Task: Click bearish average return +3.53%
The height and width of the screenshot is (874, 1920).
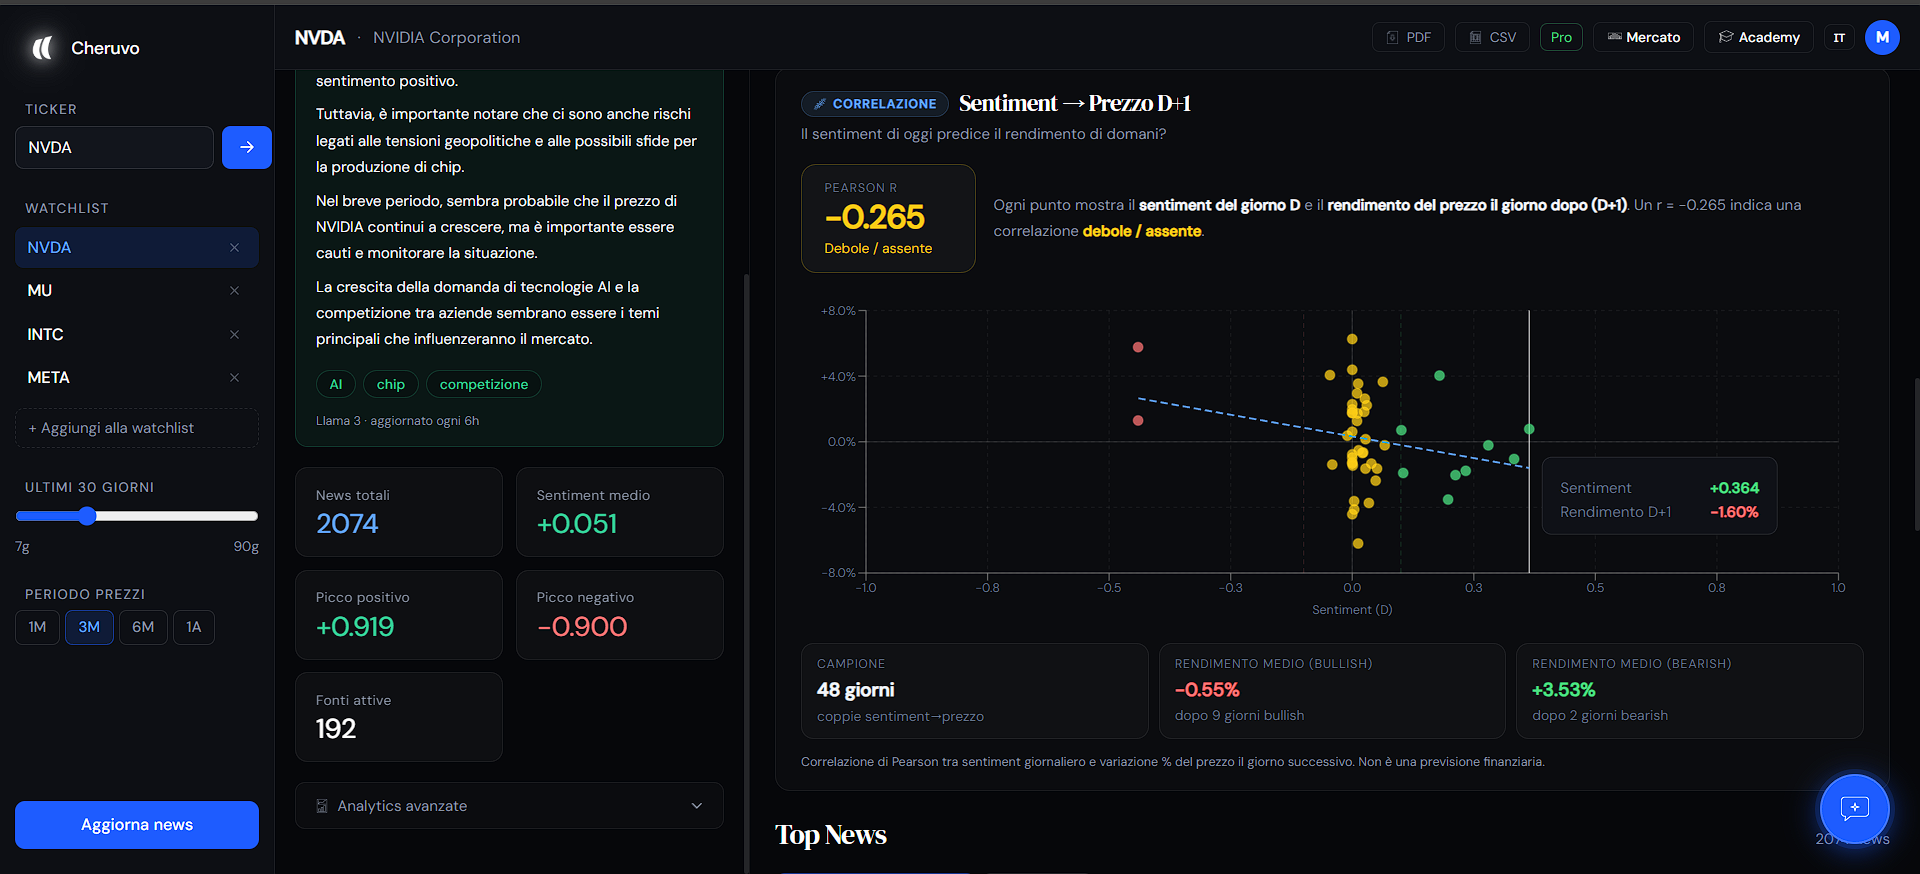Action: (x=1564, y=690)
